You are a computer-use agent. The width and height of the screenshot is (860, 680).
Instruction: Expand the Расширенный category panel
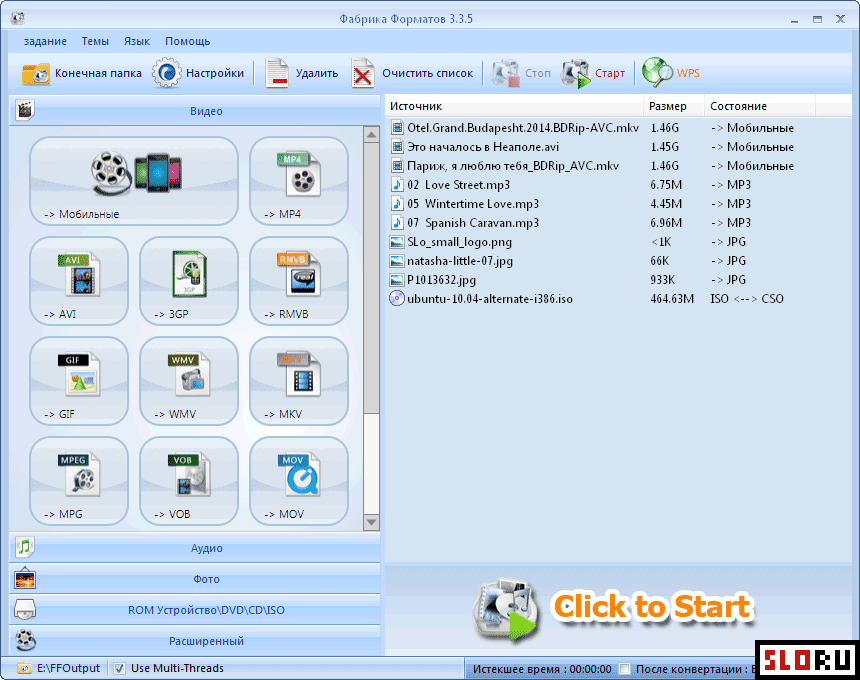[x=195, y=641]
